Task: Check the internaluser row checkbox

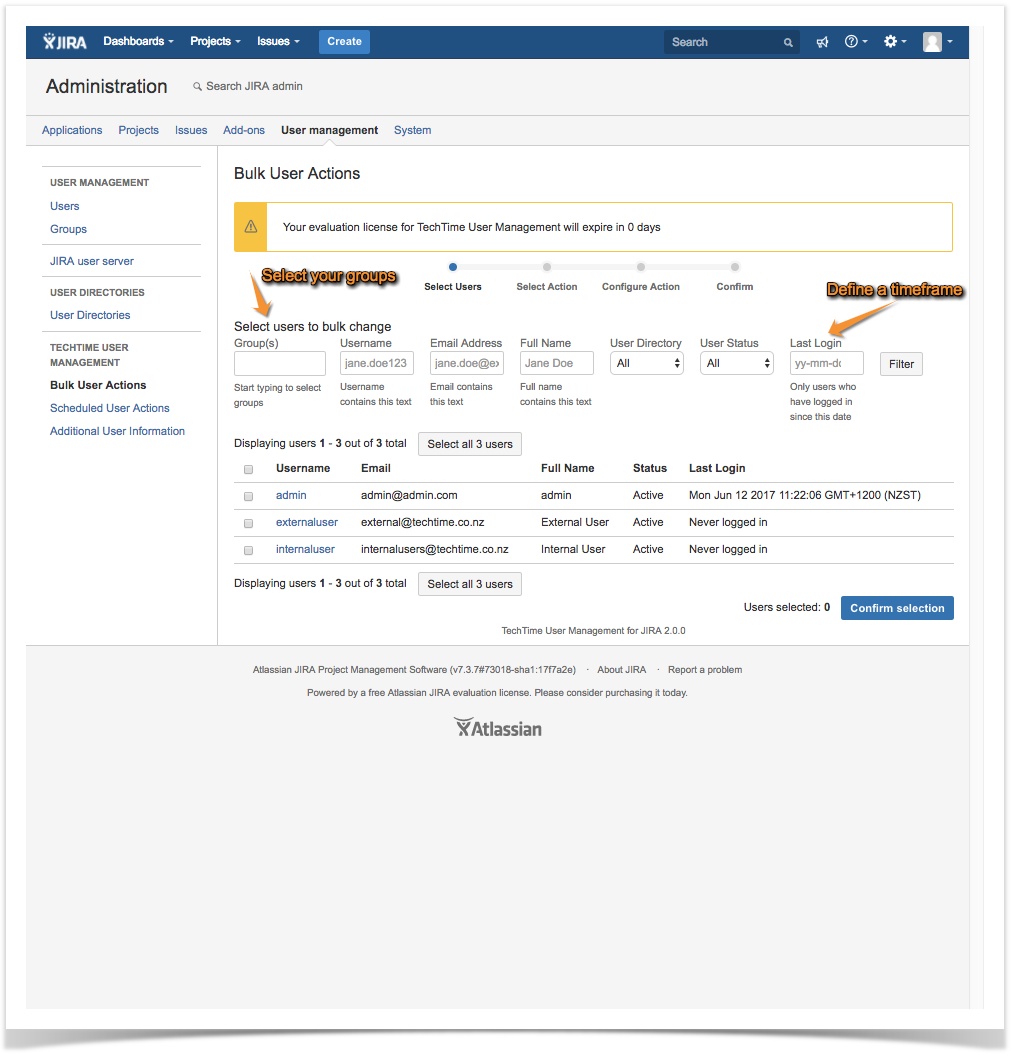Action: click(250, 553)
